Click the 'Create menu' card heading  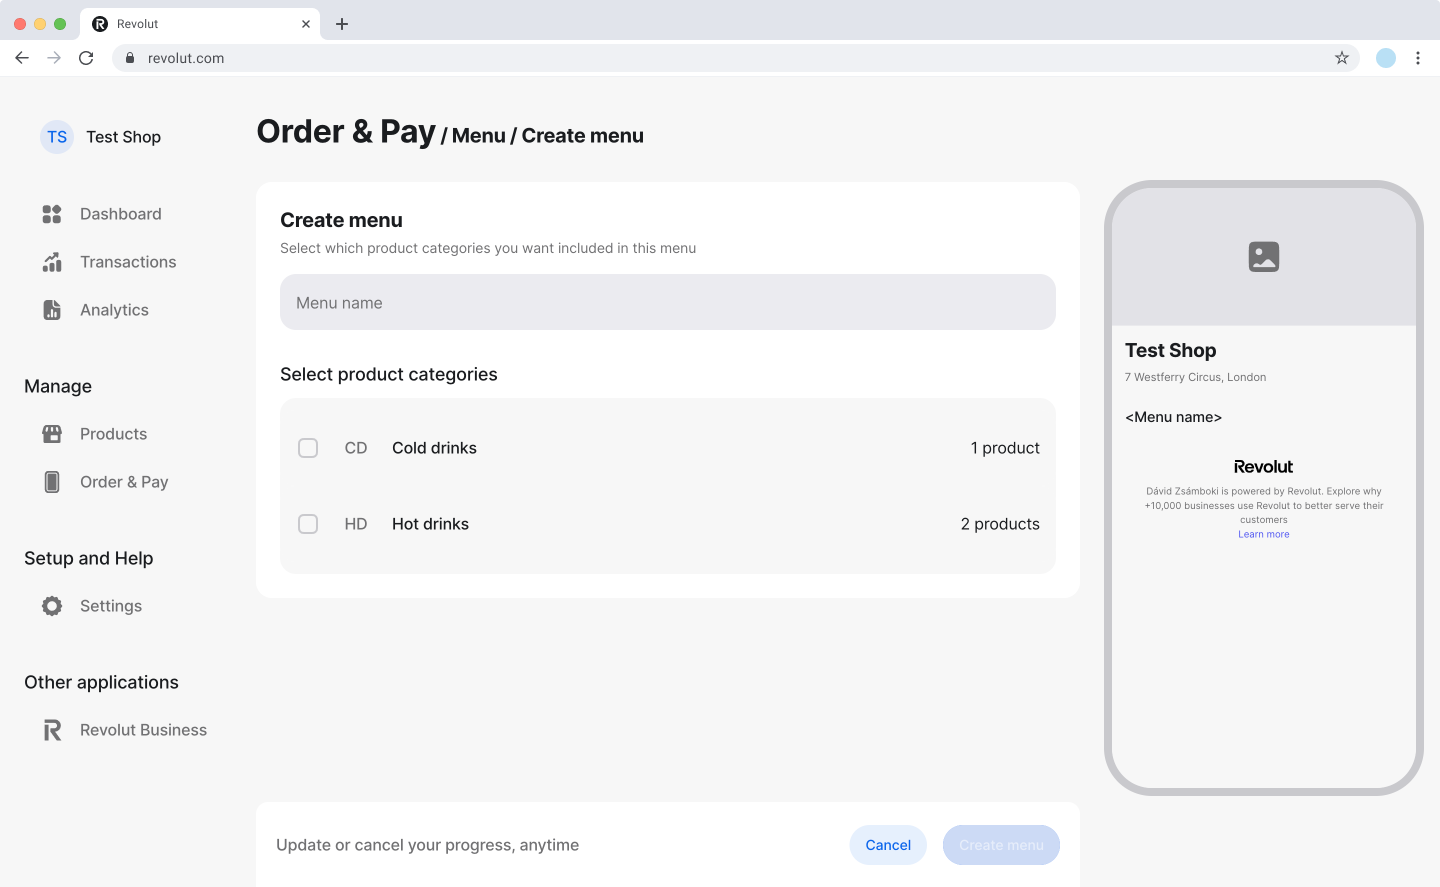(x=341, y=220)
